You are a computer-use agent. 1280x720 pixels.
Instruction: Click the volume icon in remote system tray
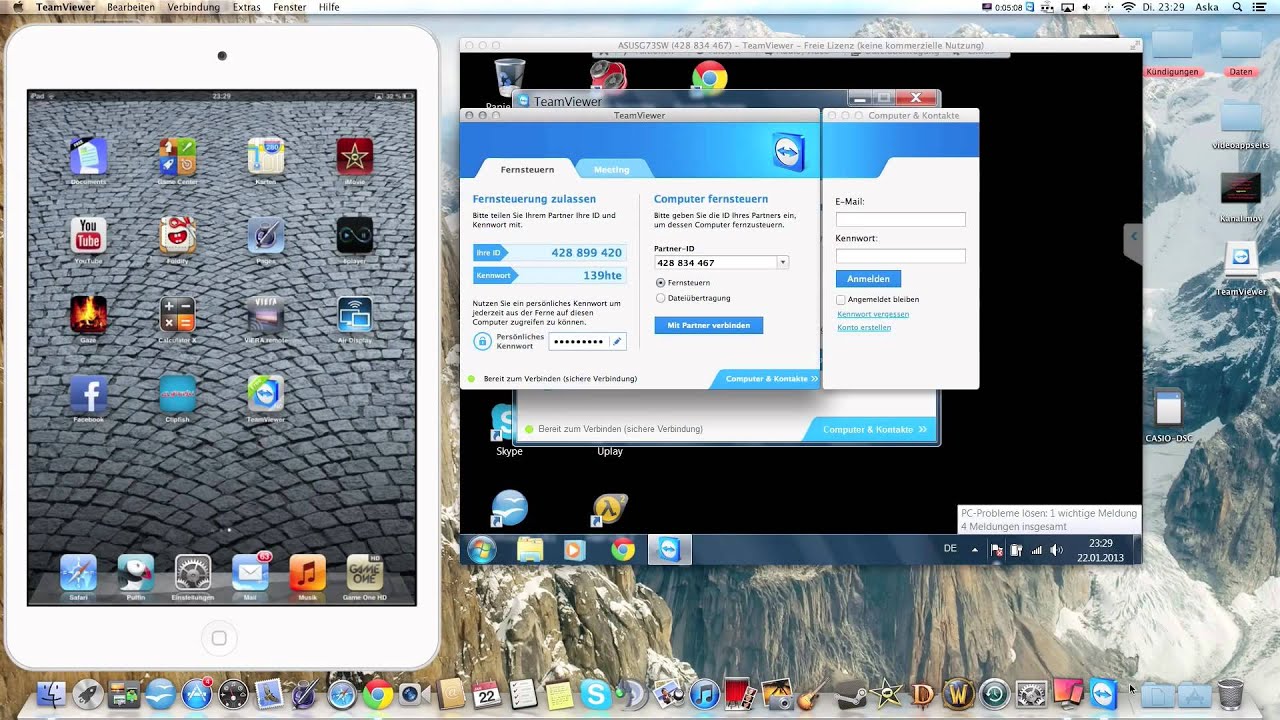1057,550
